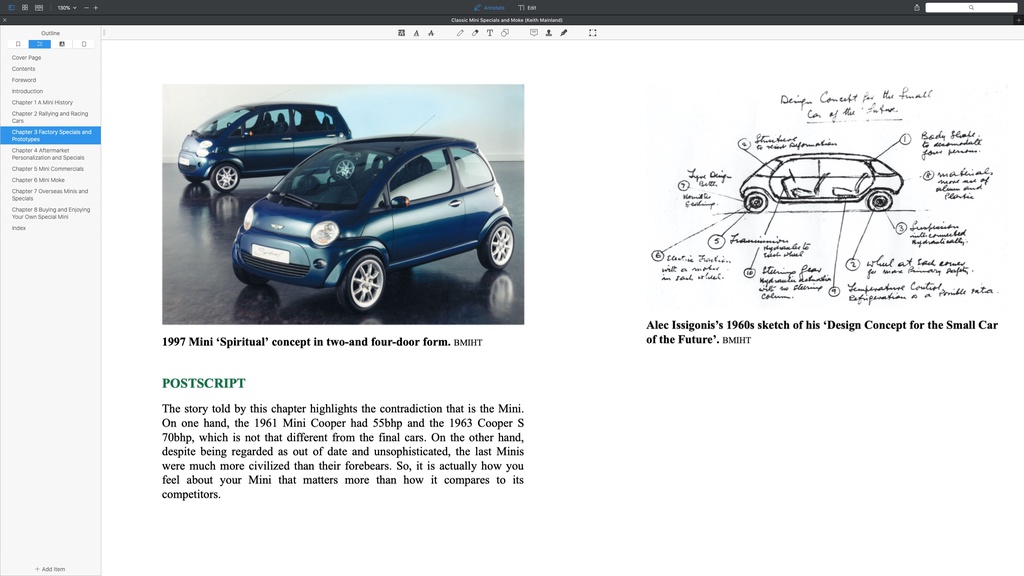1024x576 pixels.
Task: Select the pencil drawing tool
Action: point(460,33)
